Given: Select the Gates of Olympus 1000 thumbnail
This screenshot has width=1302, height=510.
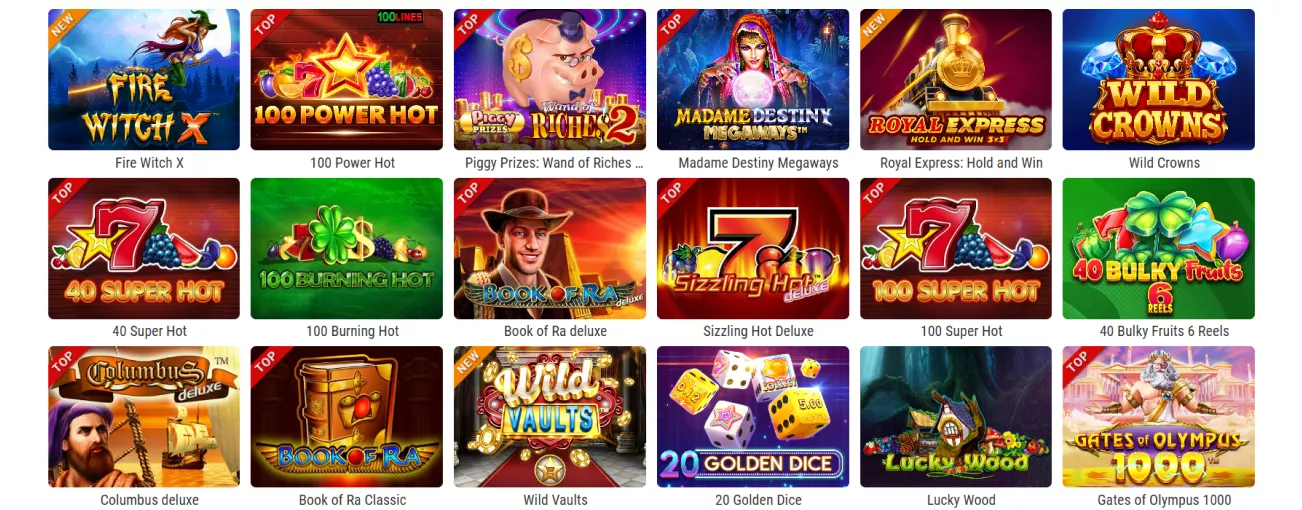Looking at the screenshot, I should click(1159, 417).
